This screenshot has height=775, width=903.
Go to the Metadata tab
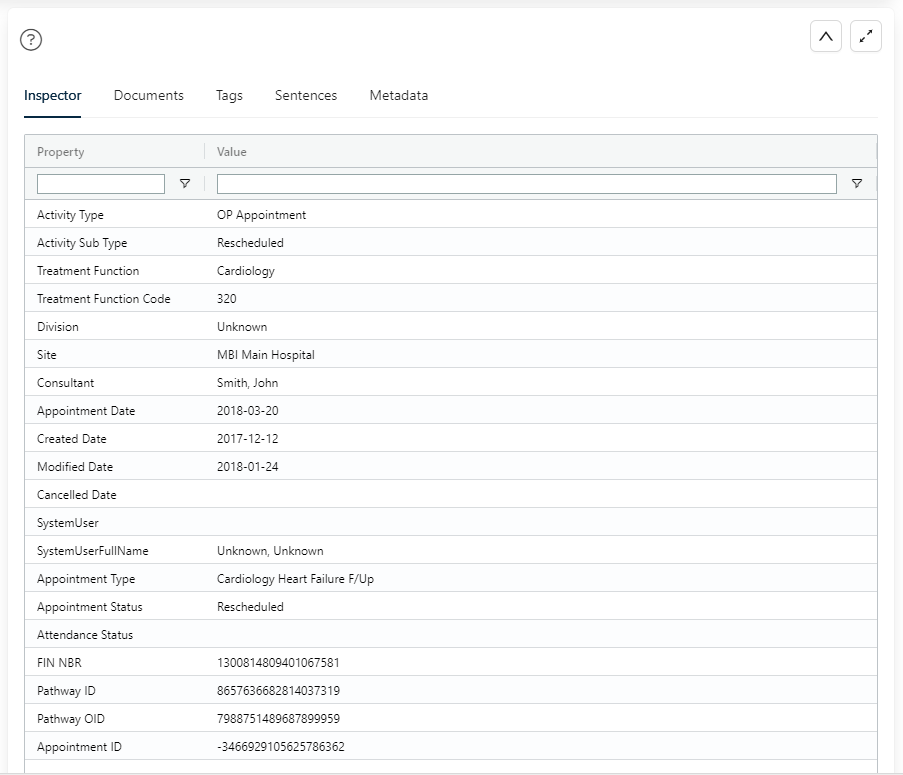398,96
